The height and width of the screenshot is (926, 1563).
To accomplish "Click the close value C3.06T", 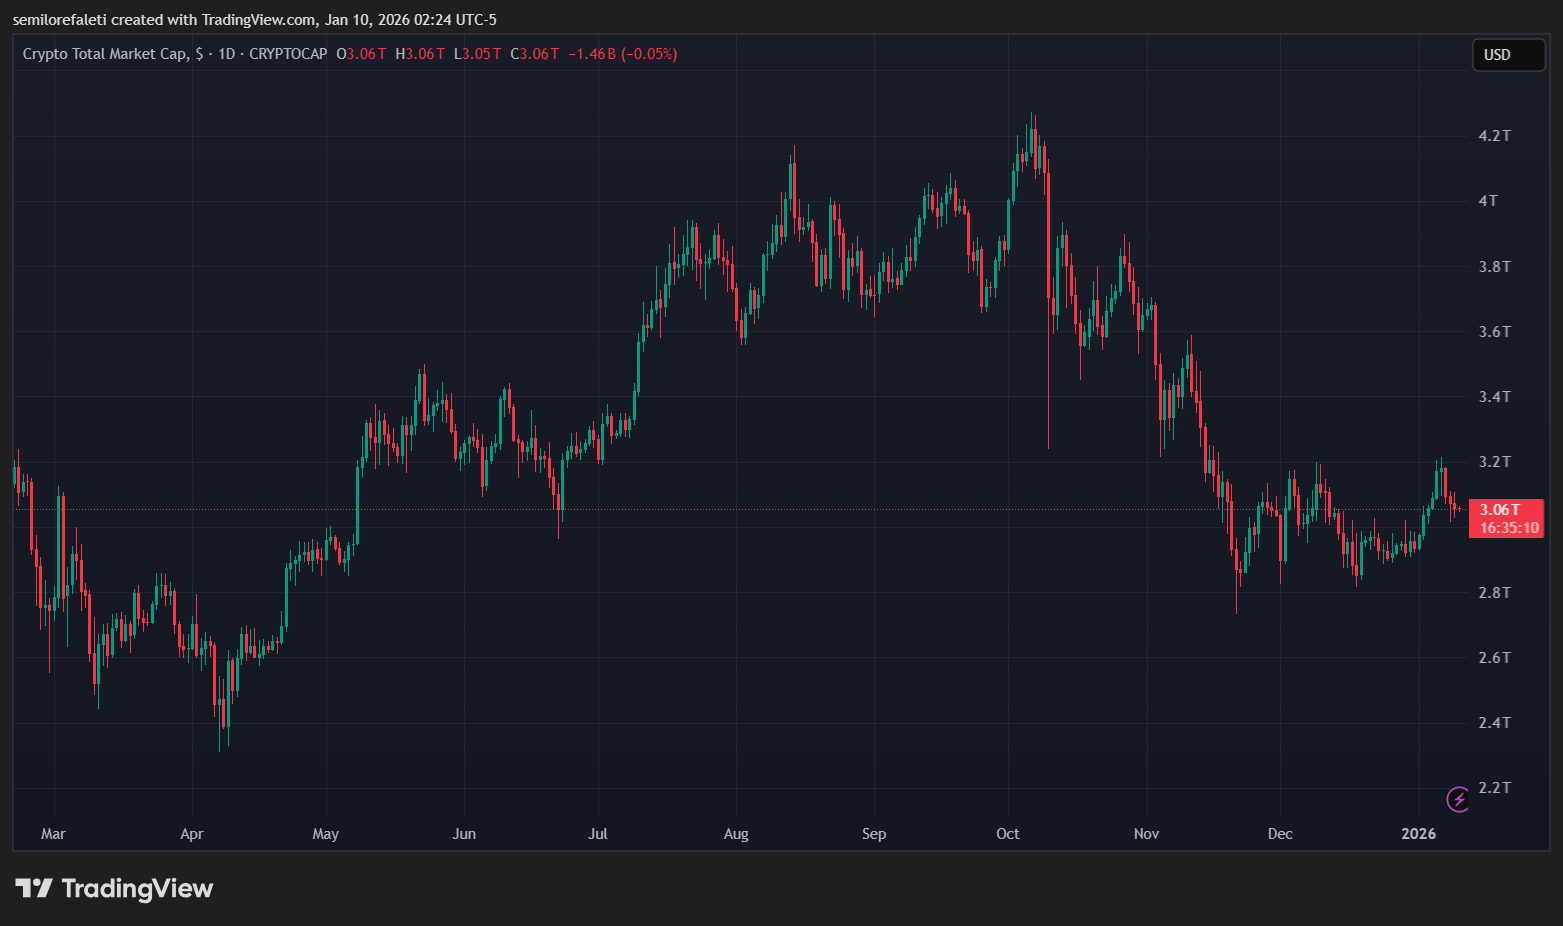I will [x=535, y=54].
